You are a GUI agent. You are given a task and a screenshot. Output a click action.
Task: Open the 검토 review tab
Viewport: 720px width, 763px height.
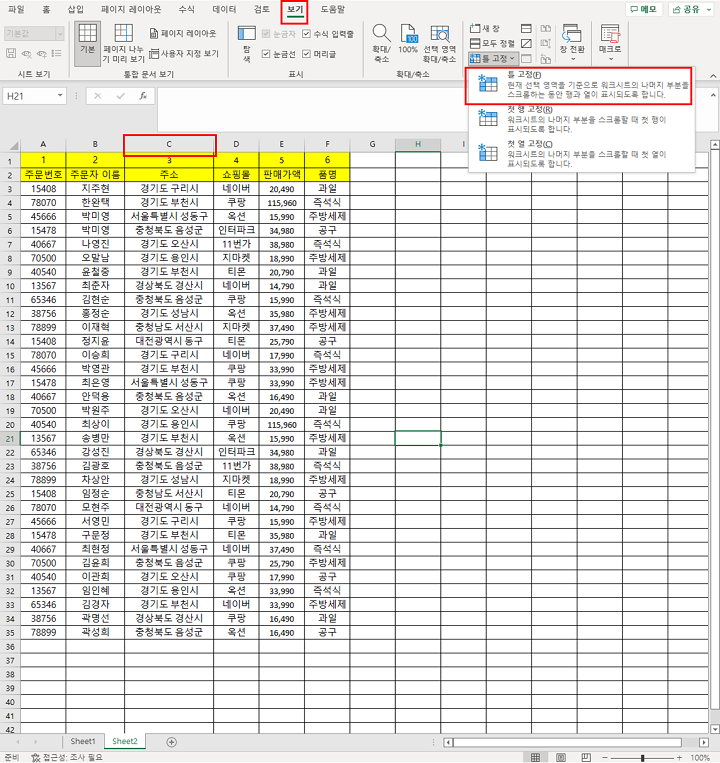tap(262, 9)
